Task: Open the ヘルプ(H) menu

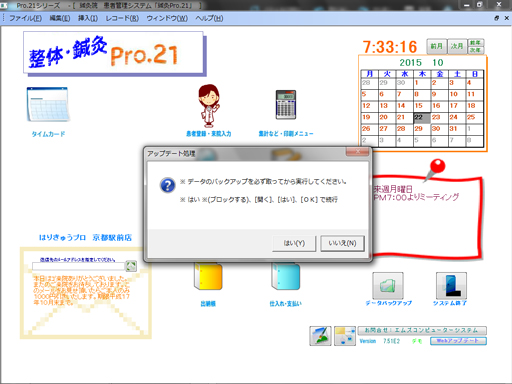Action: [209, 18]
